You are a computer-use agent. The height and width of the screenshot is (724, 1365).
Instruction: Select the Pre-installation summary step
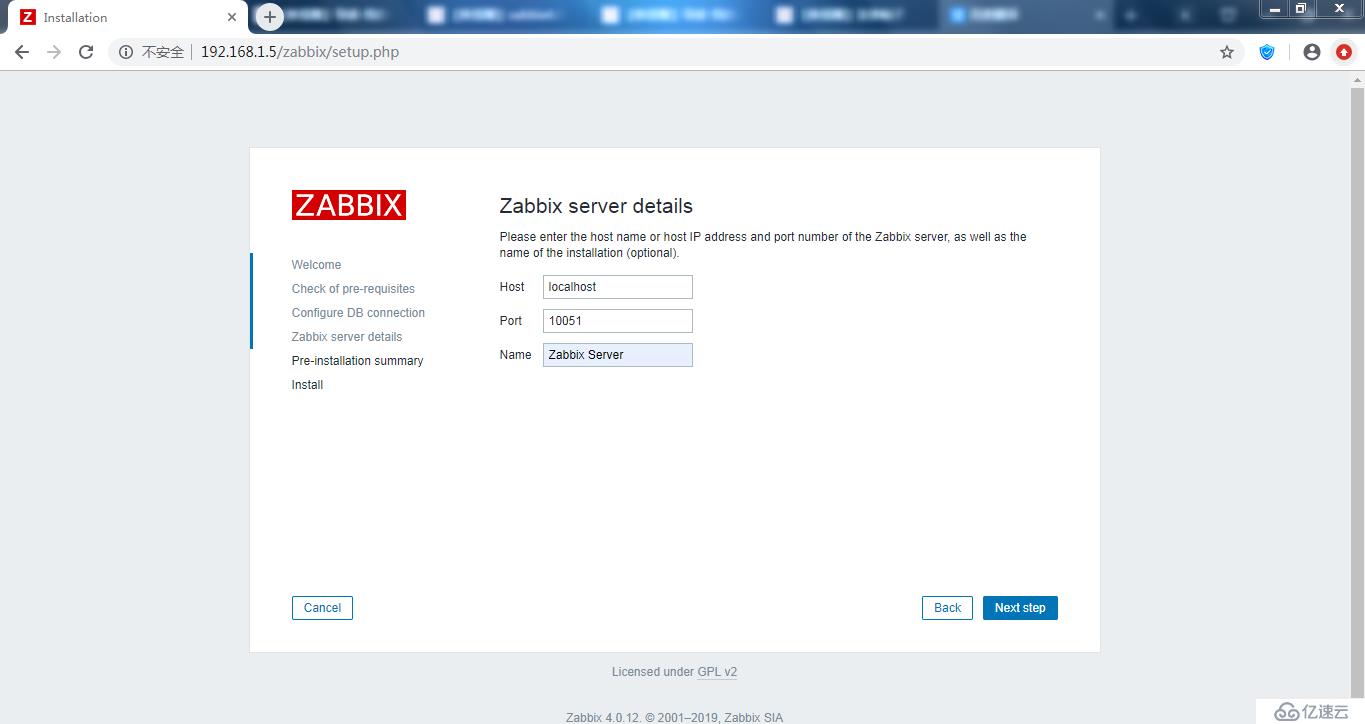click(357, 361)
